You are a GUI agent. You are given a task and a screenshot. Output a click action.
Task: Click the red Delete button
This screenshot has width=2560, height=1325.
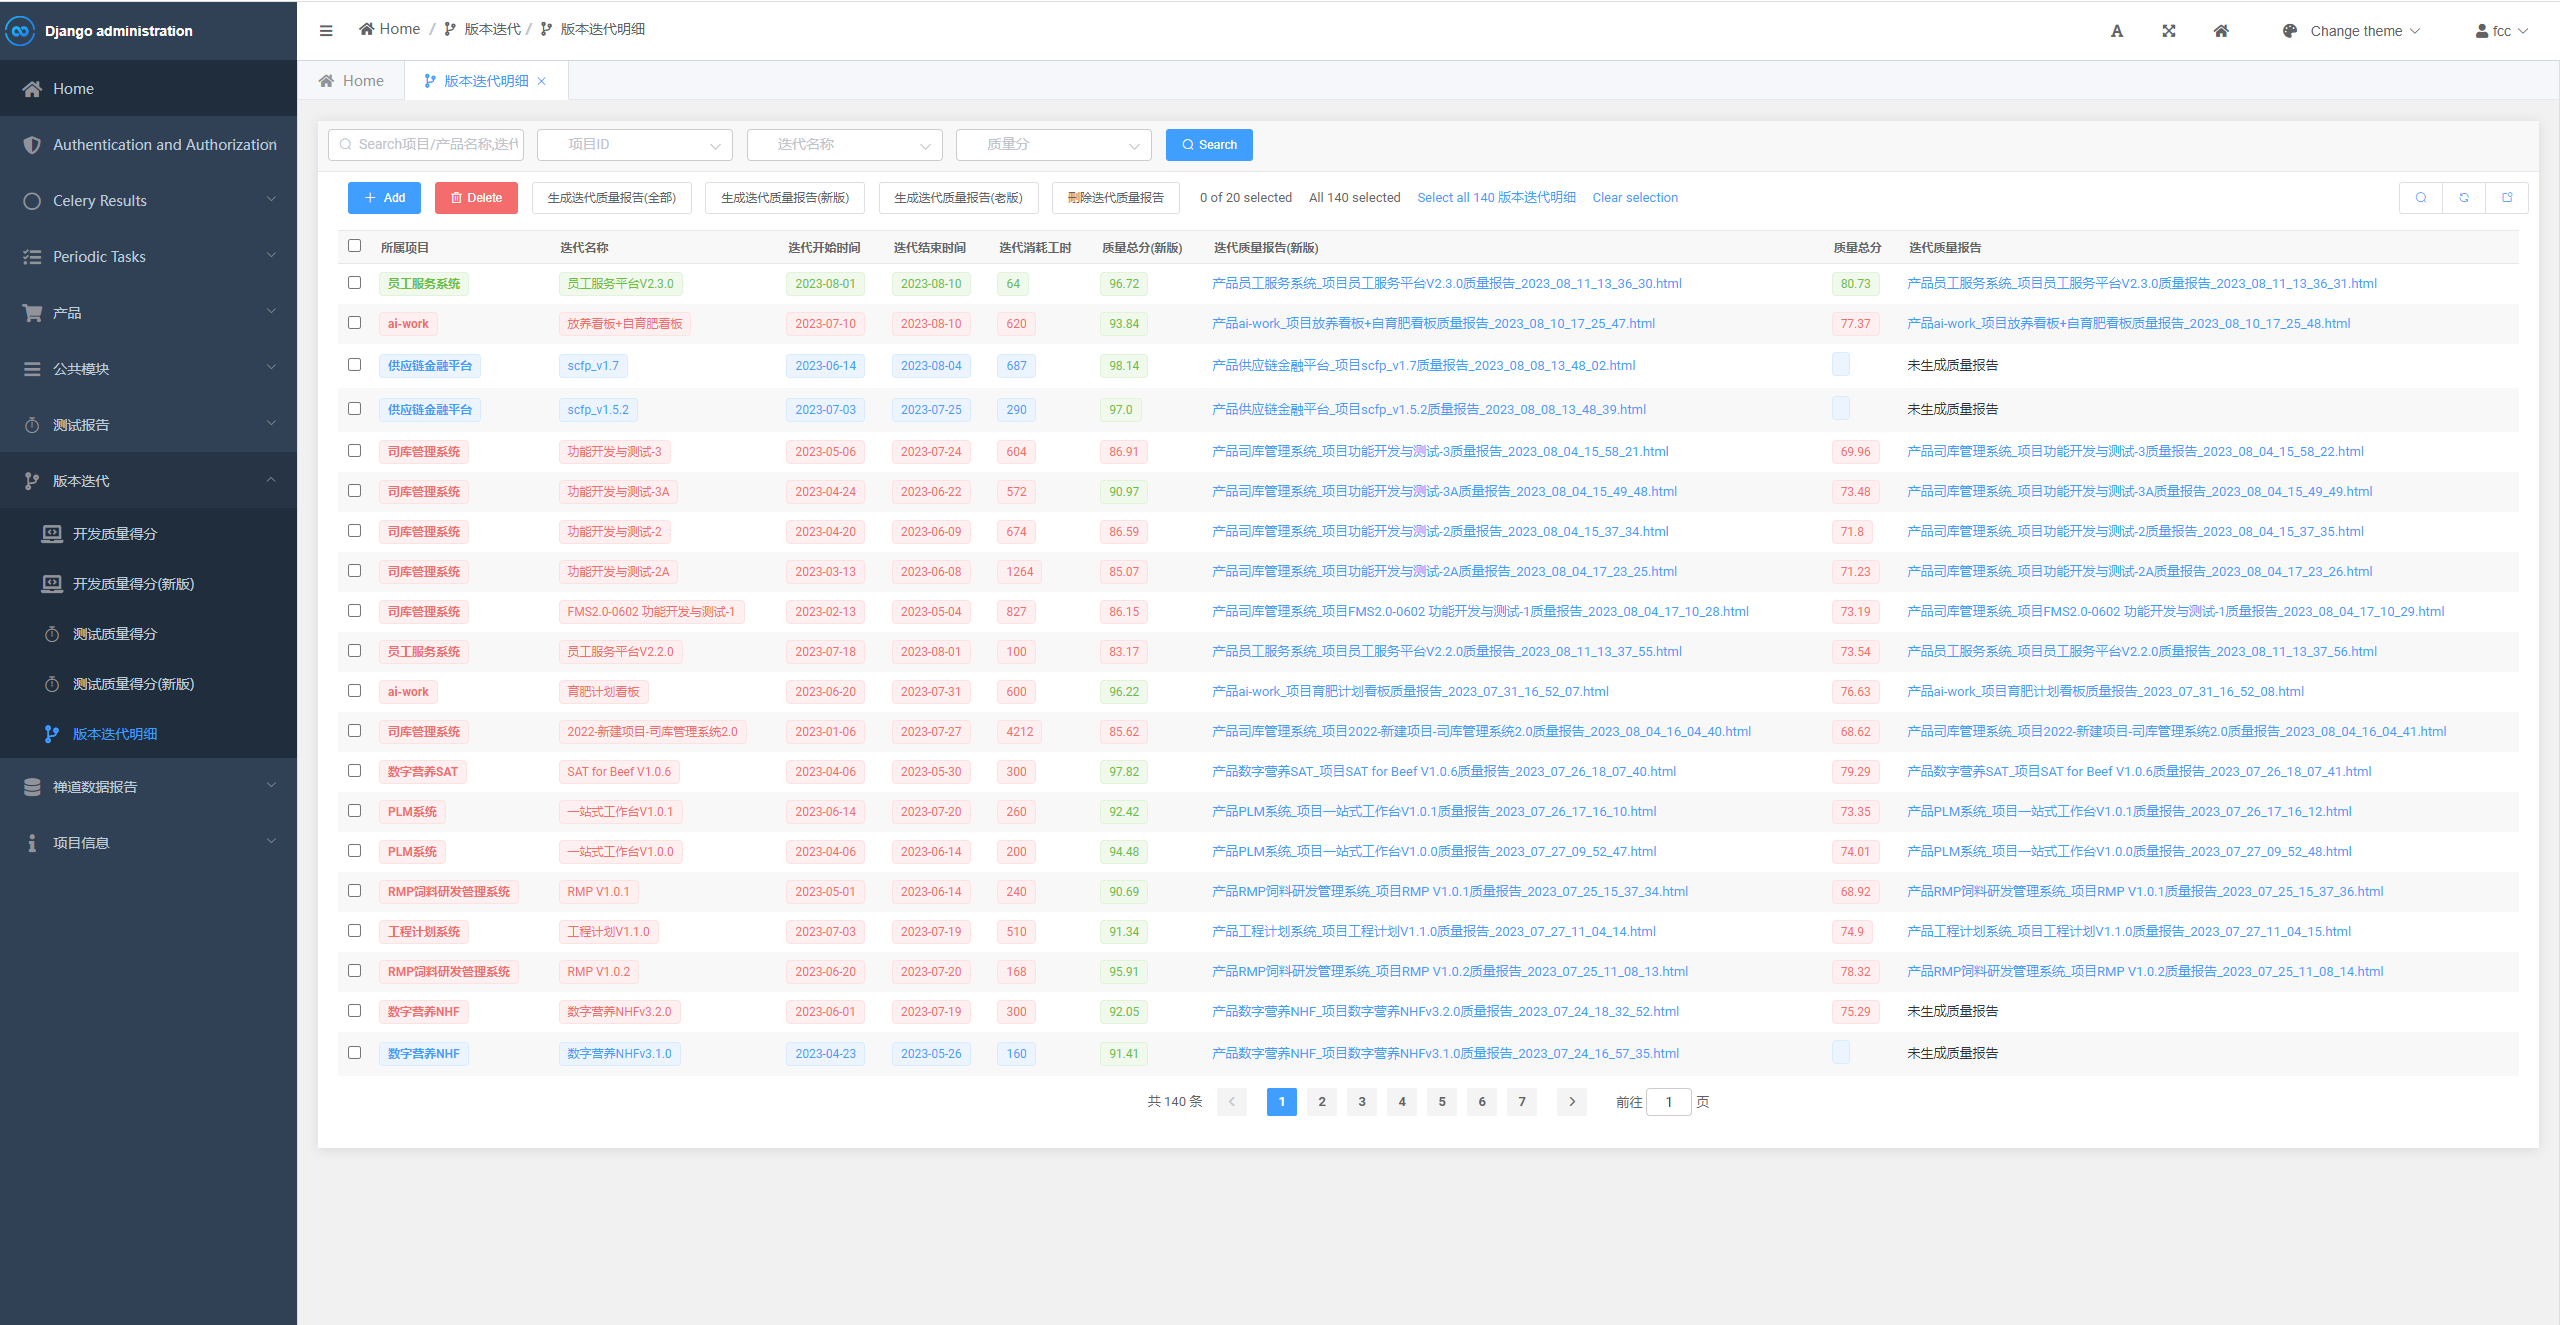click(x=476, y=198)
